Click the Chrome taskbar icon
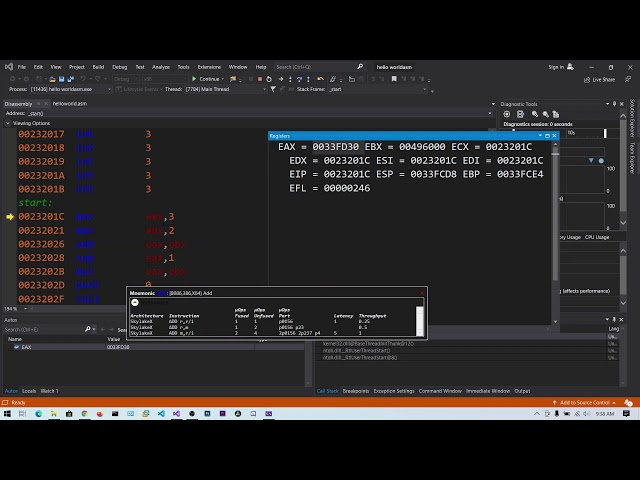The height and width of the screenshot is (480, 640). (x=84, y=413)
